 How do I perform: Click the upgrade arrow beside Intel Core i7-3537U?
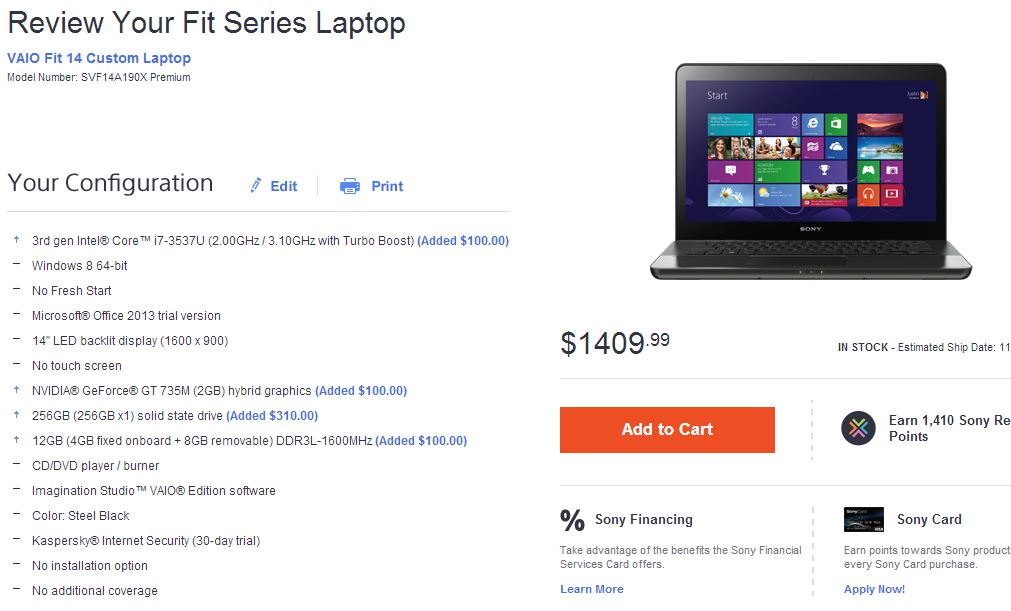tap(16, 240)
